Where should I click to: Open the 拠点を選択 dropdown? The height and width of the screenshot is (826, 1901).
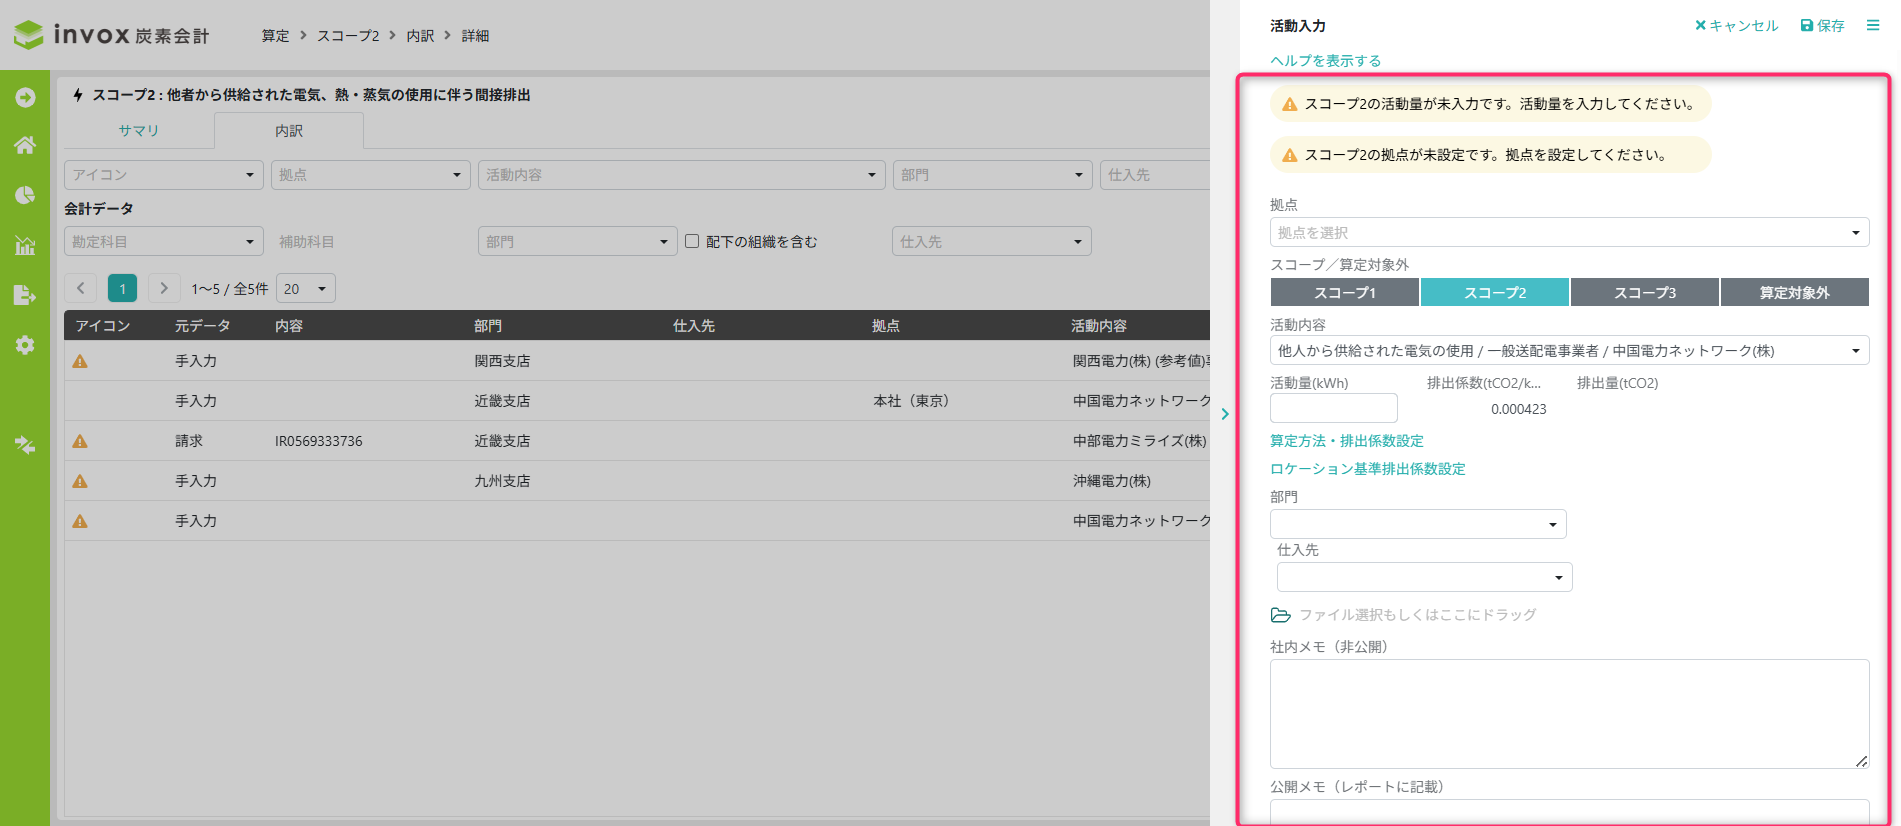(x=1568, y=232)
